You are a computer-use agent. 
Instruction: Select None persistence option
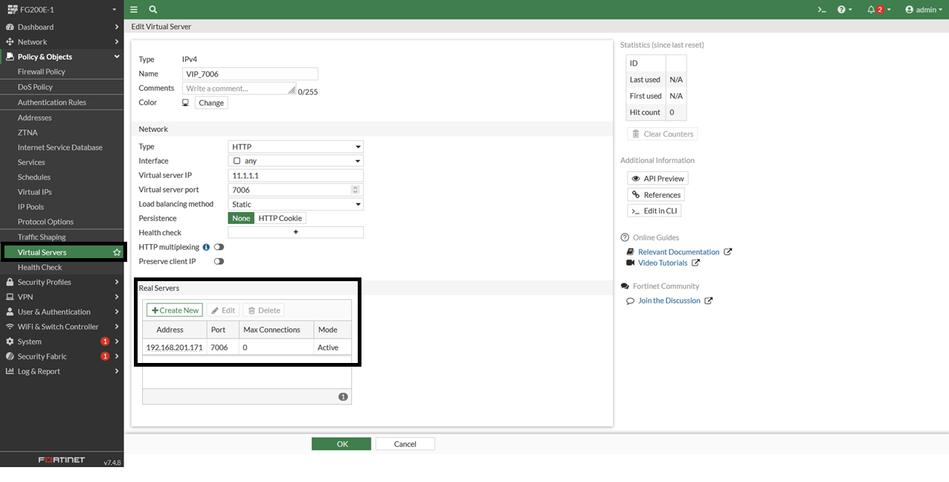coord(241,218)
